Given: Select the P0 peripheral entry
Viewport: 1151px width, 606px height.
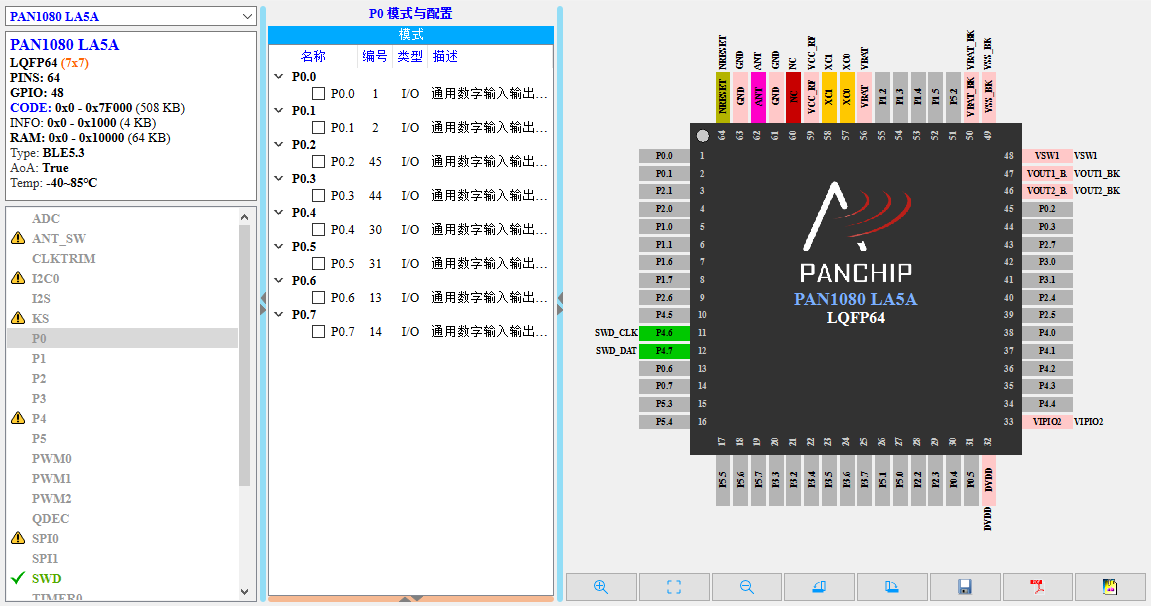Looking at the screenshot, I should (x=123, y=338).
